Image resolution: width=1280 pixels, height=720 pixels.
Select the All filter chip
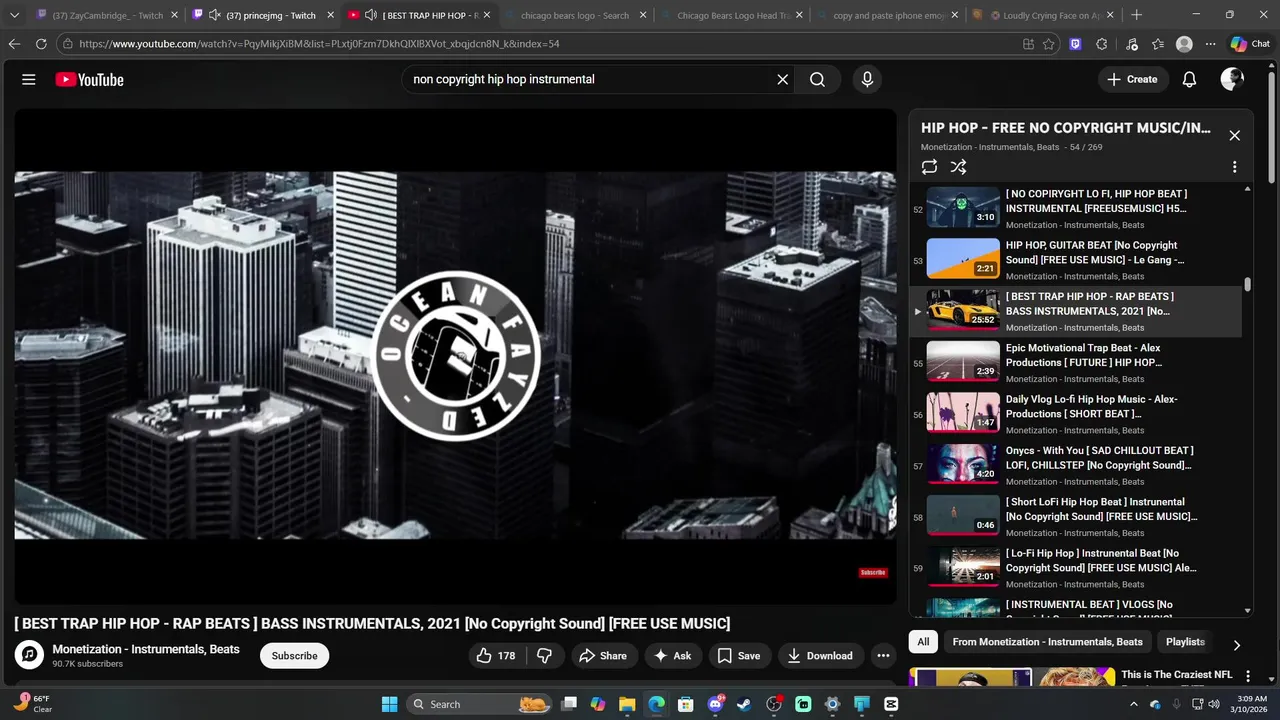click(x=923, y=642)
